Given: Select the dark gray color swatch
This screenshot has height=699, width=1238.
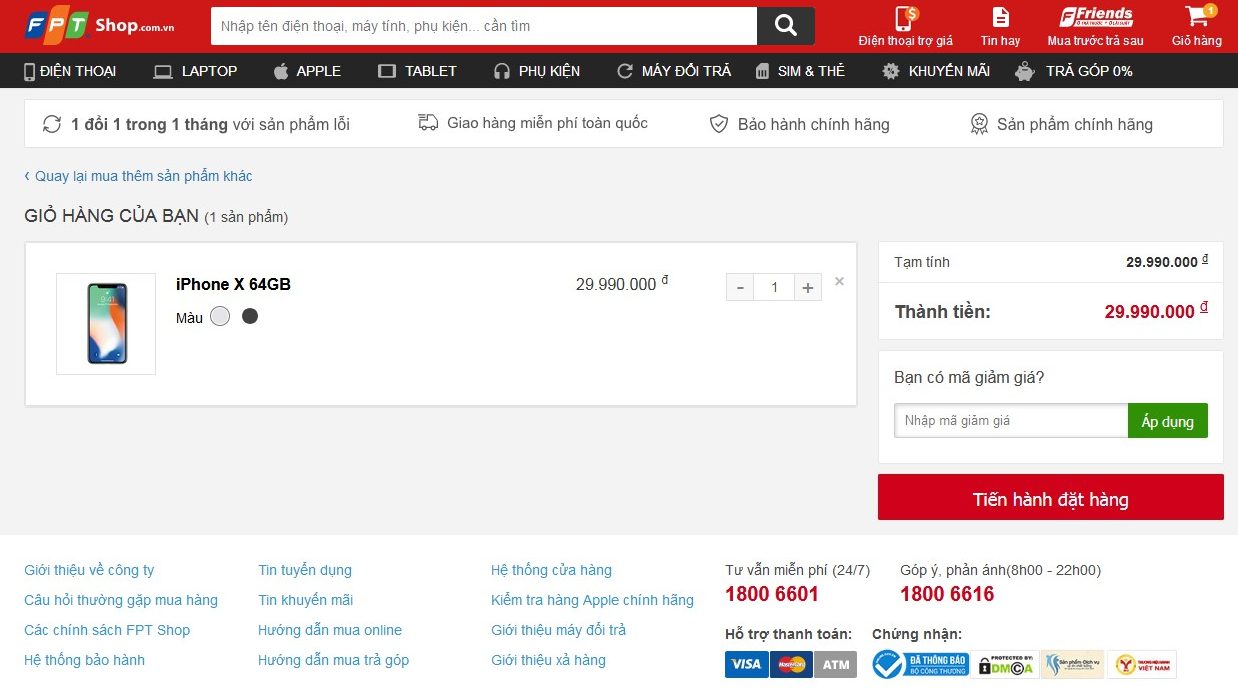Looking at the screenshot, I should coord(250,316).
